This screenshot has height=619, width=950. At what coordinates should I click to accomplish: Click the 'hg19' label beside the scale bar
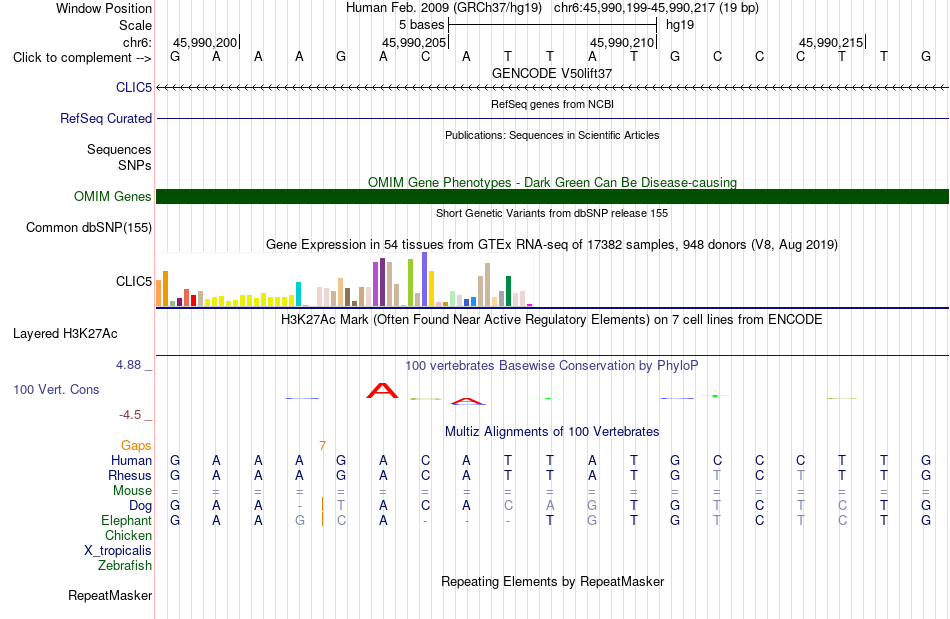(680, 25)
